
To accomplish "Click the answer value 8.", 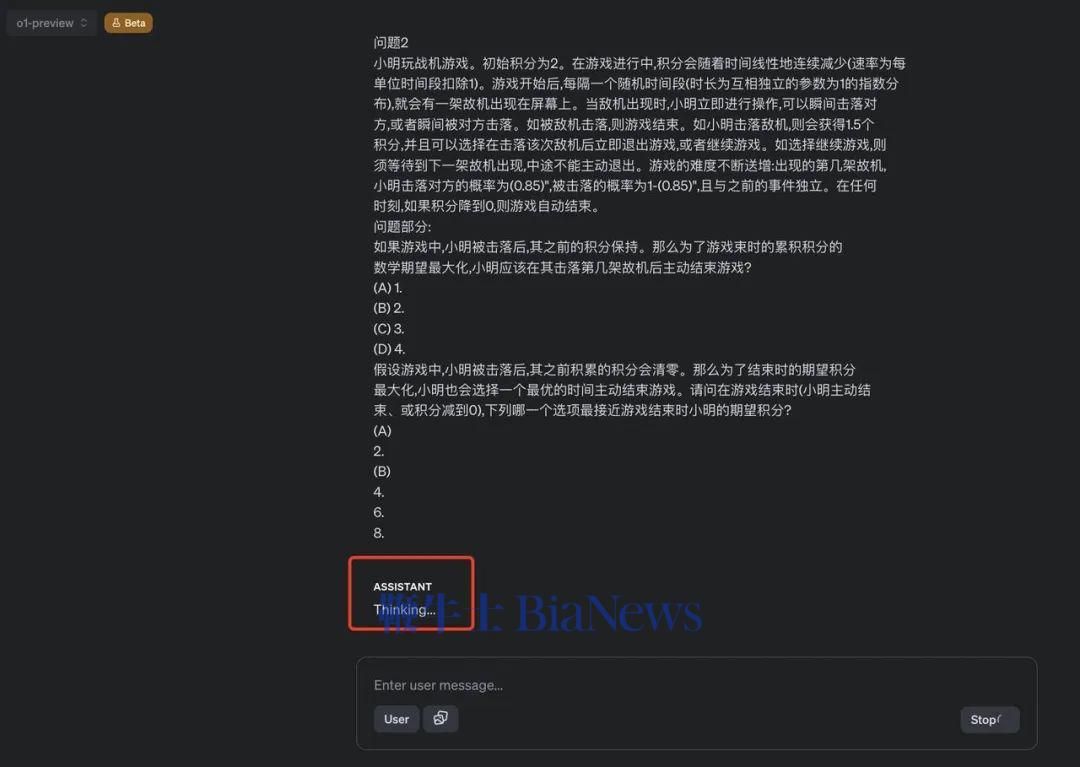I will click(379, 533).
